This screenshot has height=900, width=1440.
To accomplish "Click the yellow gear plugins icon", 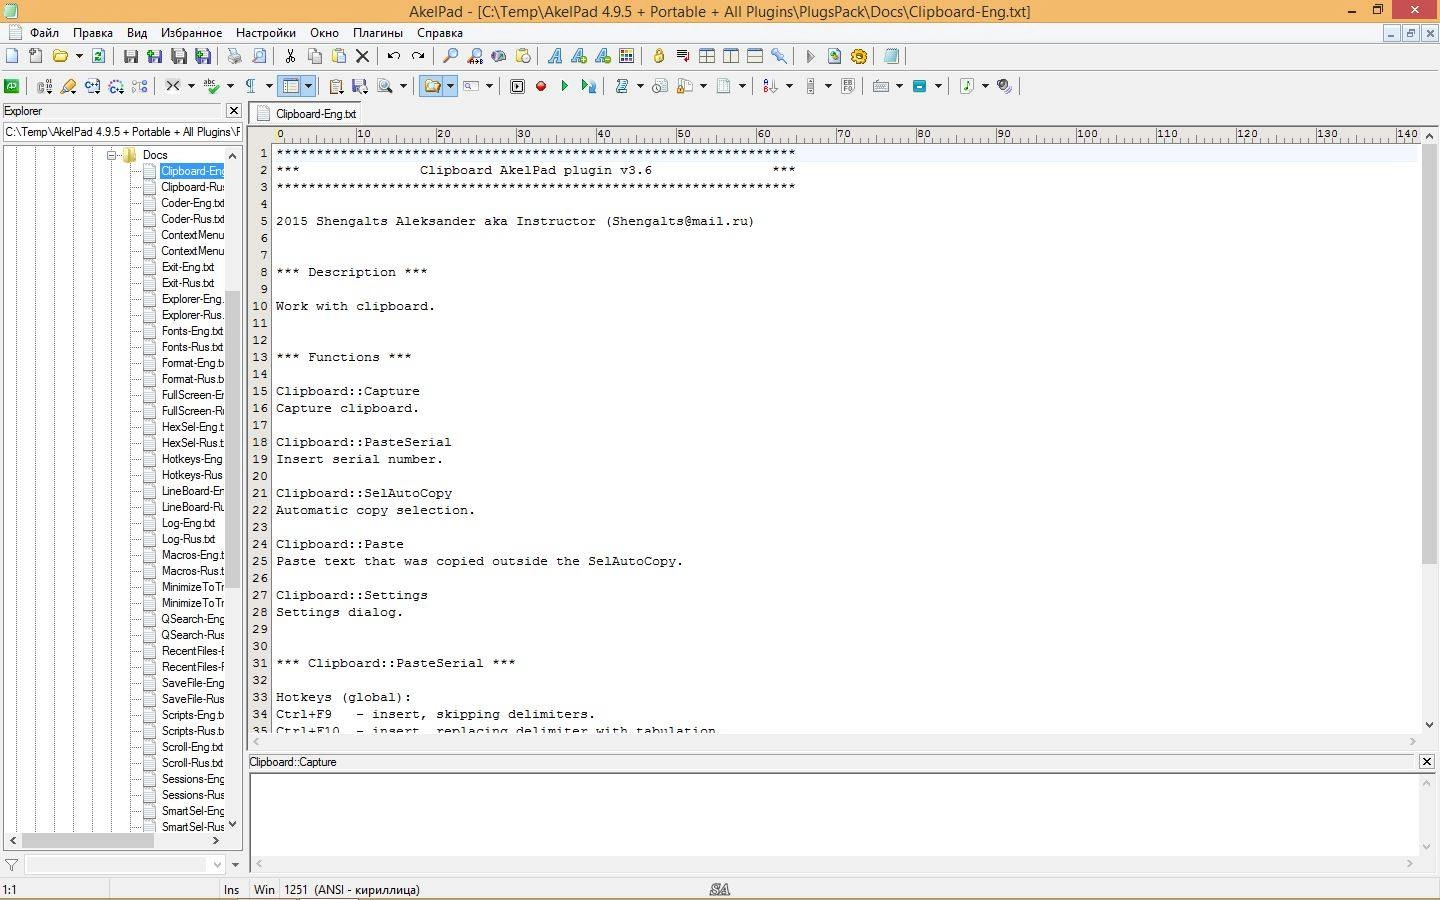I will coord(858,56).
